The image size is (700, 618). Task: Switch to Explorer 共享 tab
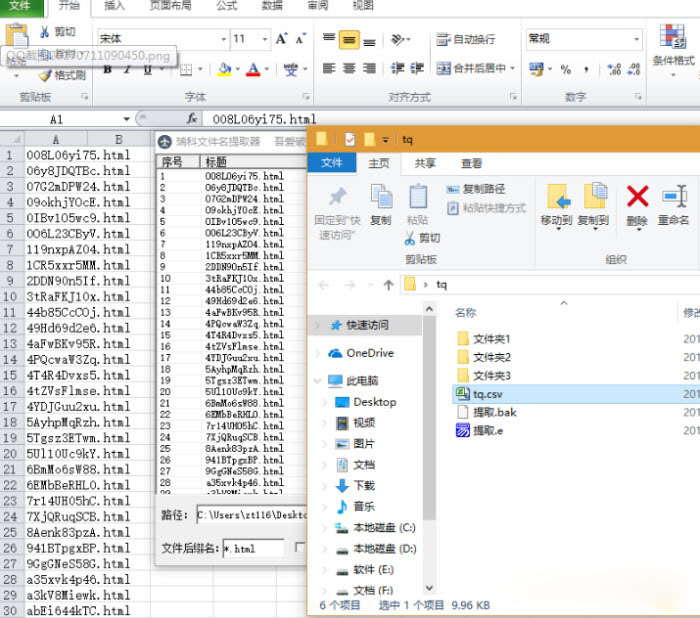pos(425,163)
